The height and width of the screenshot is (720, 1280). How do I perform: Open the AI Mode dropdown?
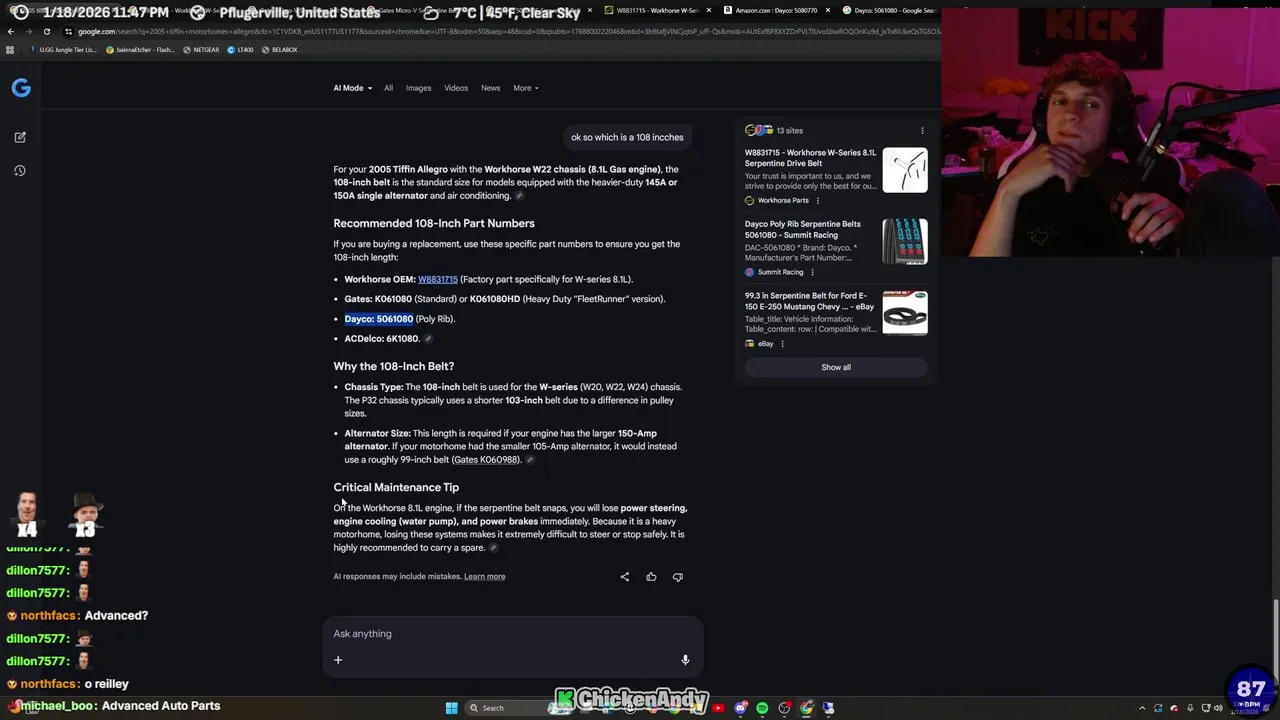(x=352, y=88)
